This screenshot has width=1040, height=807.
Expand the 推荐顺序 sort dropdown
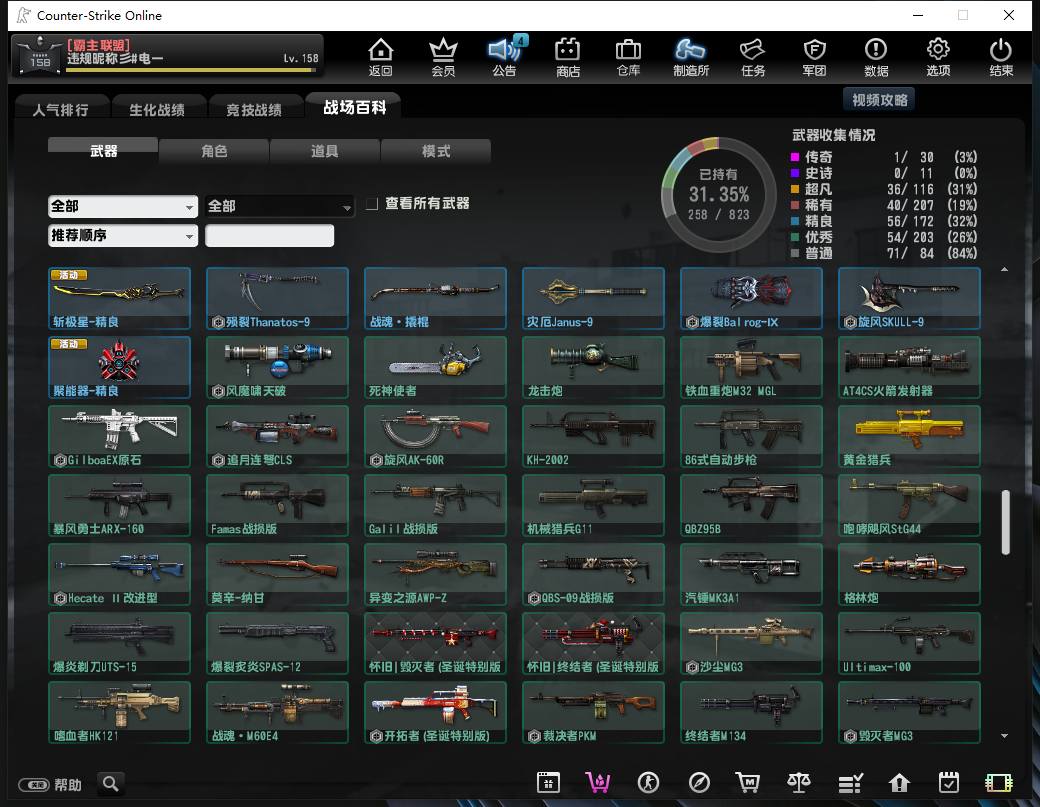123,235
